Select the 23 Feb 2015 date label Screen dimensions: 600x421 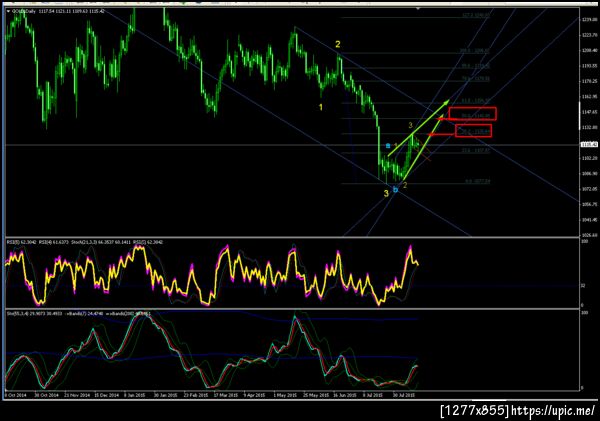pos(196,395)
